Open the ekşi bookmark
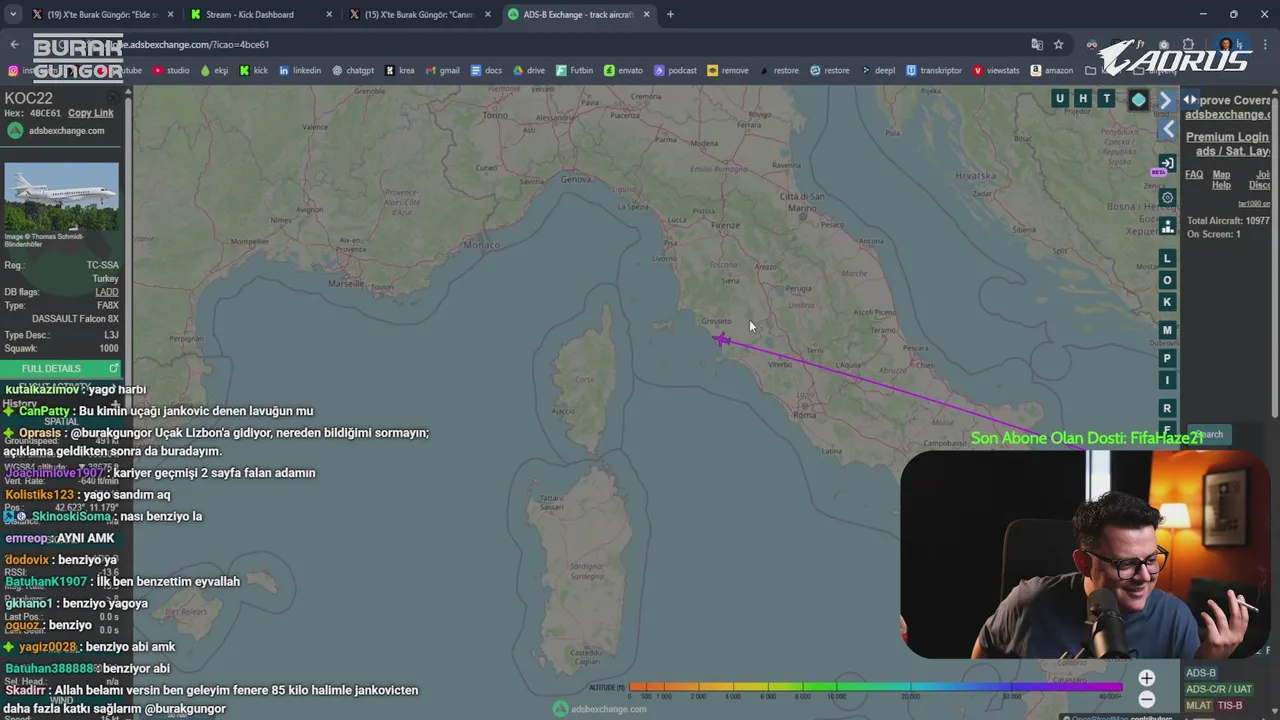 point(214,70)
